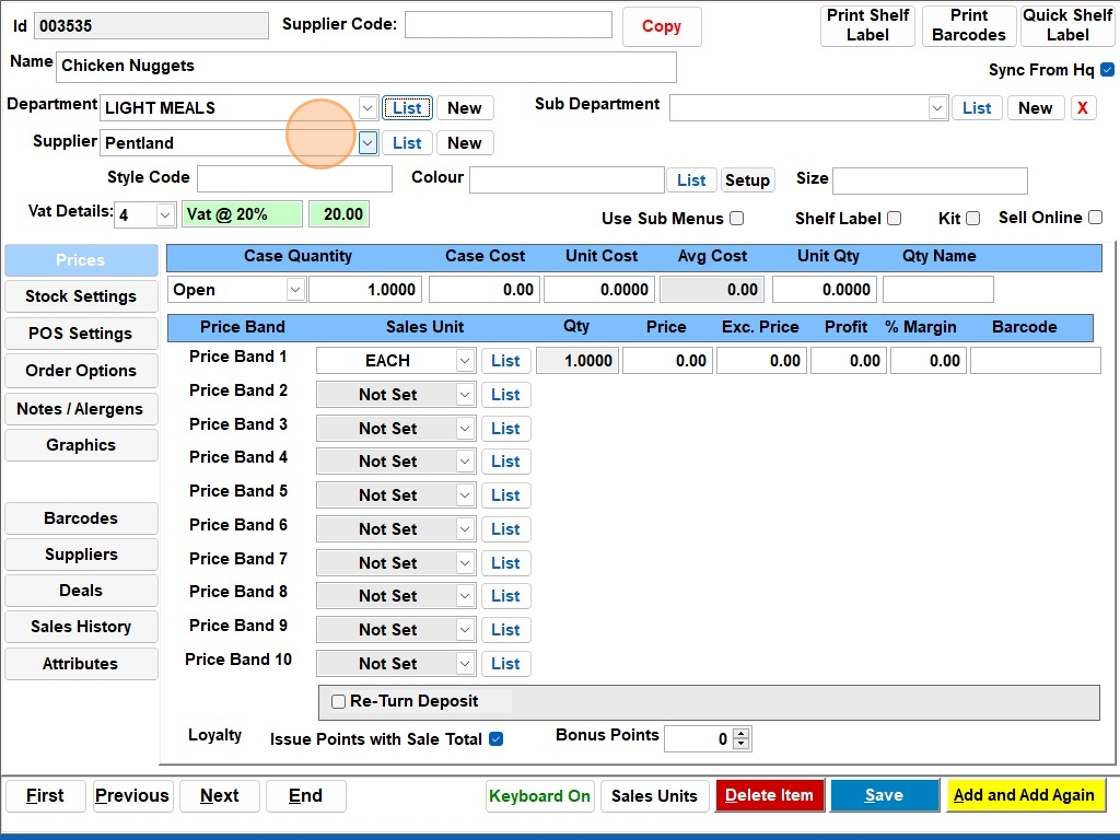The image size is (1120, 840).
Task: Open the Order Options tab
Action: (81, 371)
